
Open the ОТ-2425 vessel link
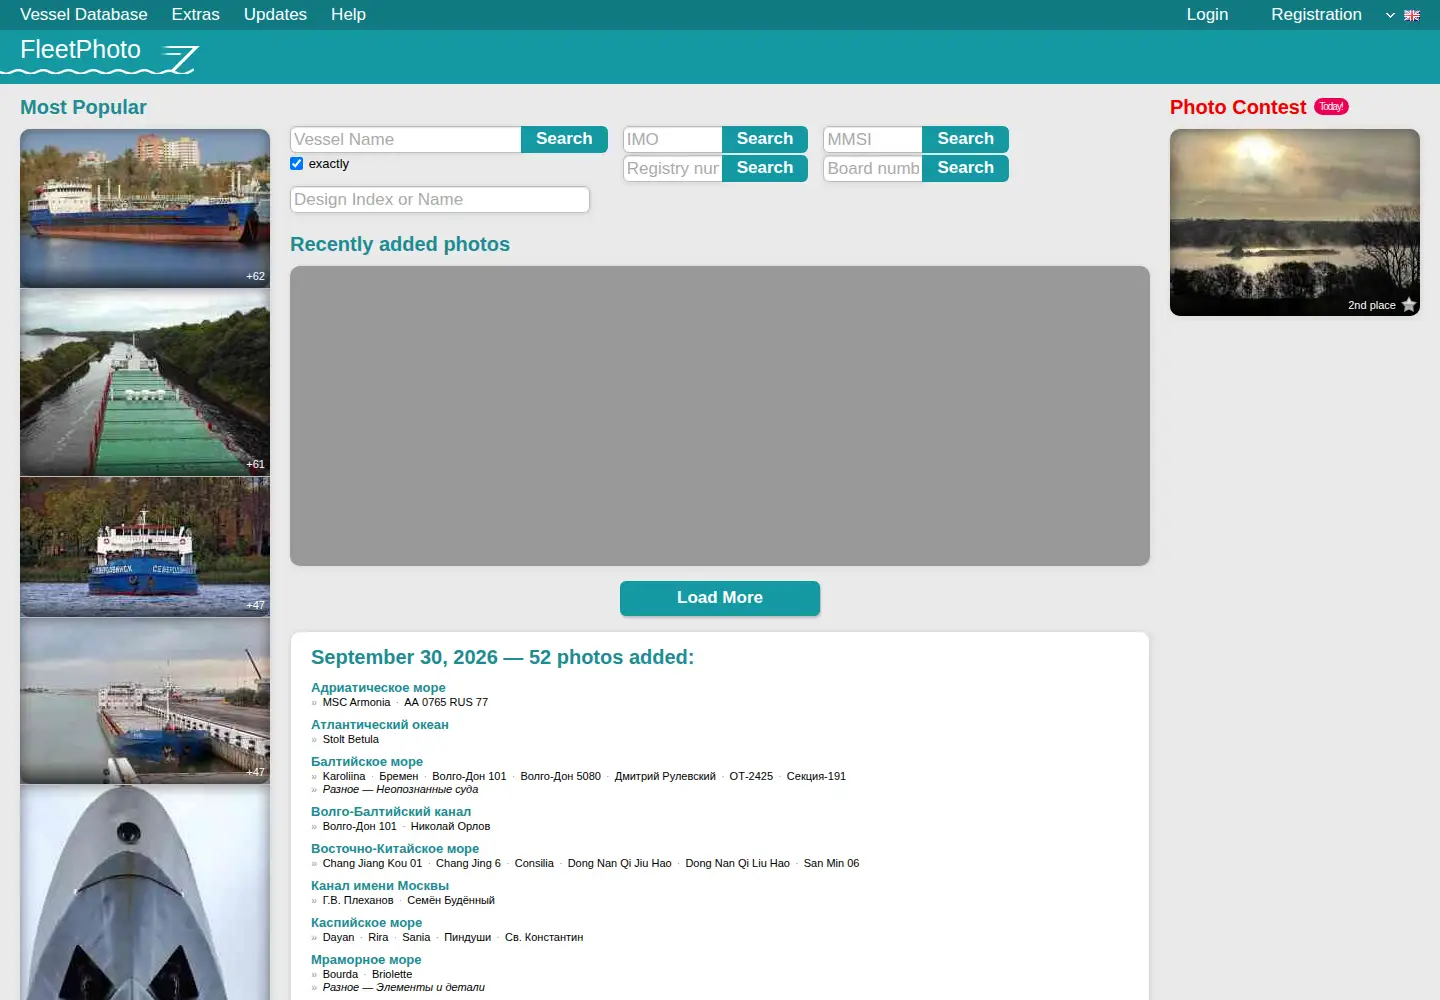[x=751, y=776]
